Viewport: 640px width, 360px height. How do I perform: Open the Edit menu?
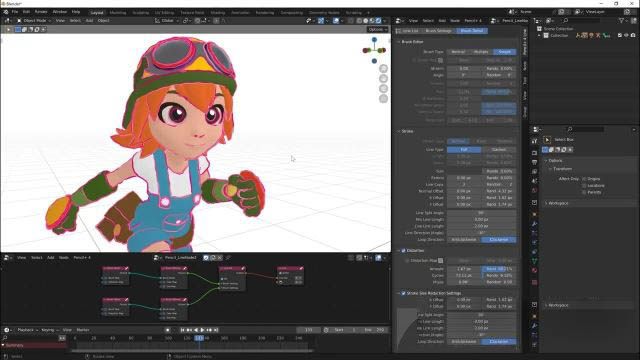(x=26, y=12)
